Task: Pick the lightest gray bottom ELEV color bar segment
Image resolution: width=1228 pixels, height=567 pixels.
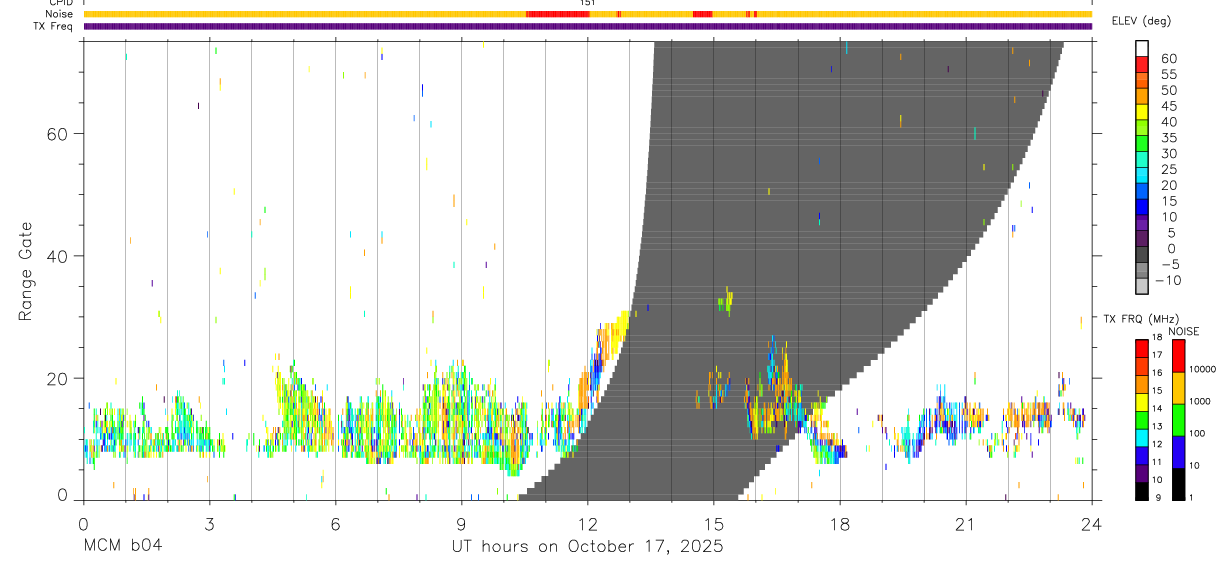Action: point(1142,286)
